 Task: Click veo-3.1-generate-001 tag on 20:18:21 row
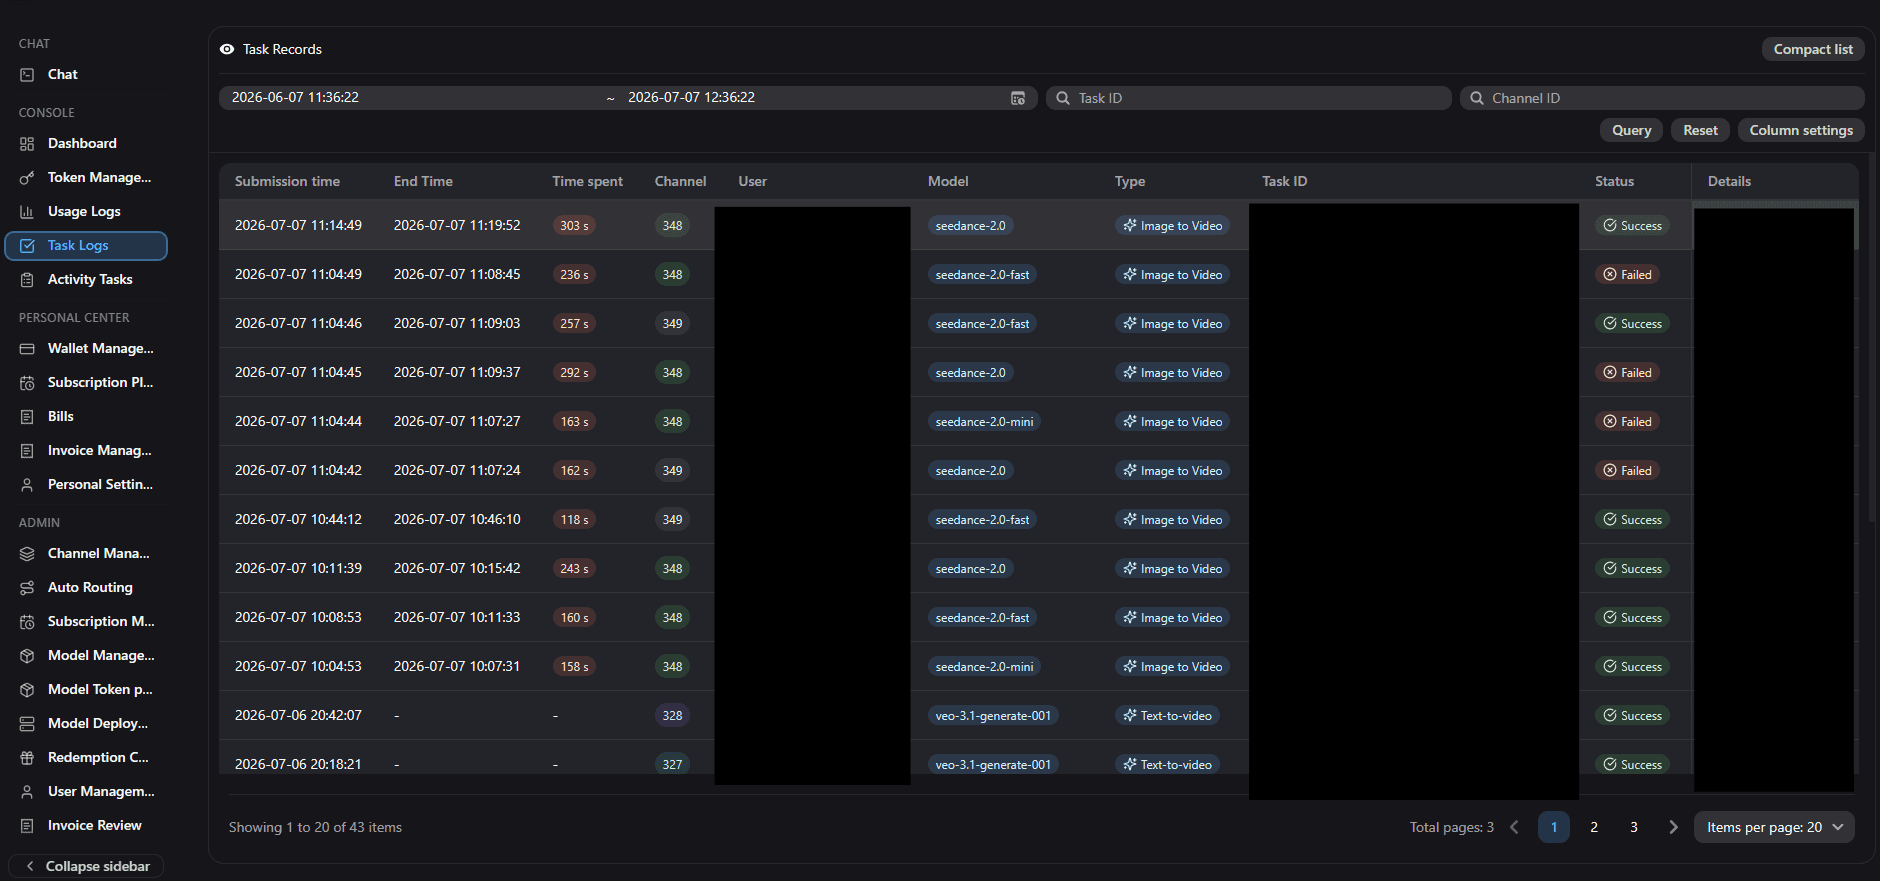[993, 765]
